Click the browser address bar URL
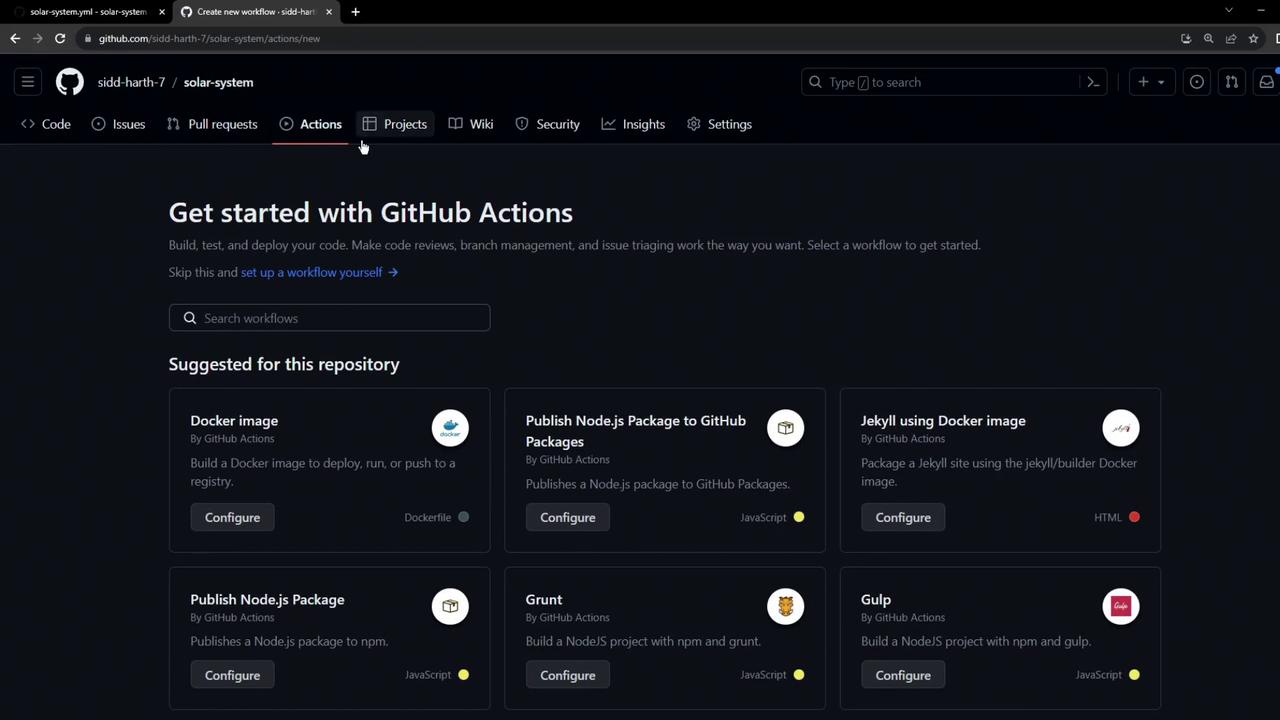Screen dimensions: 1280x720 (x=209, y=38)
